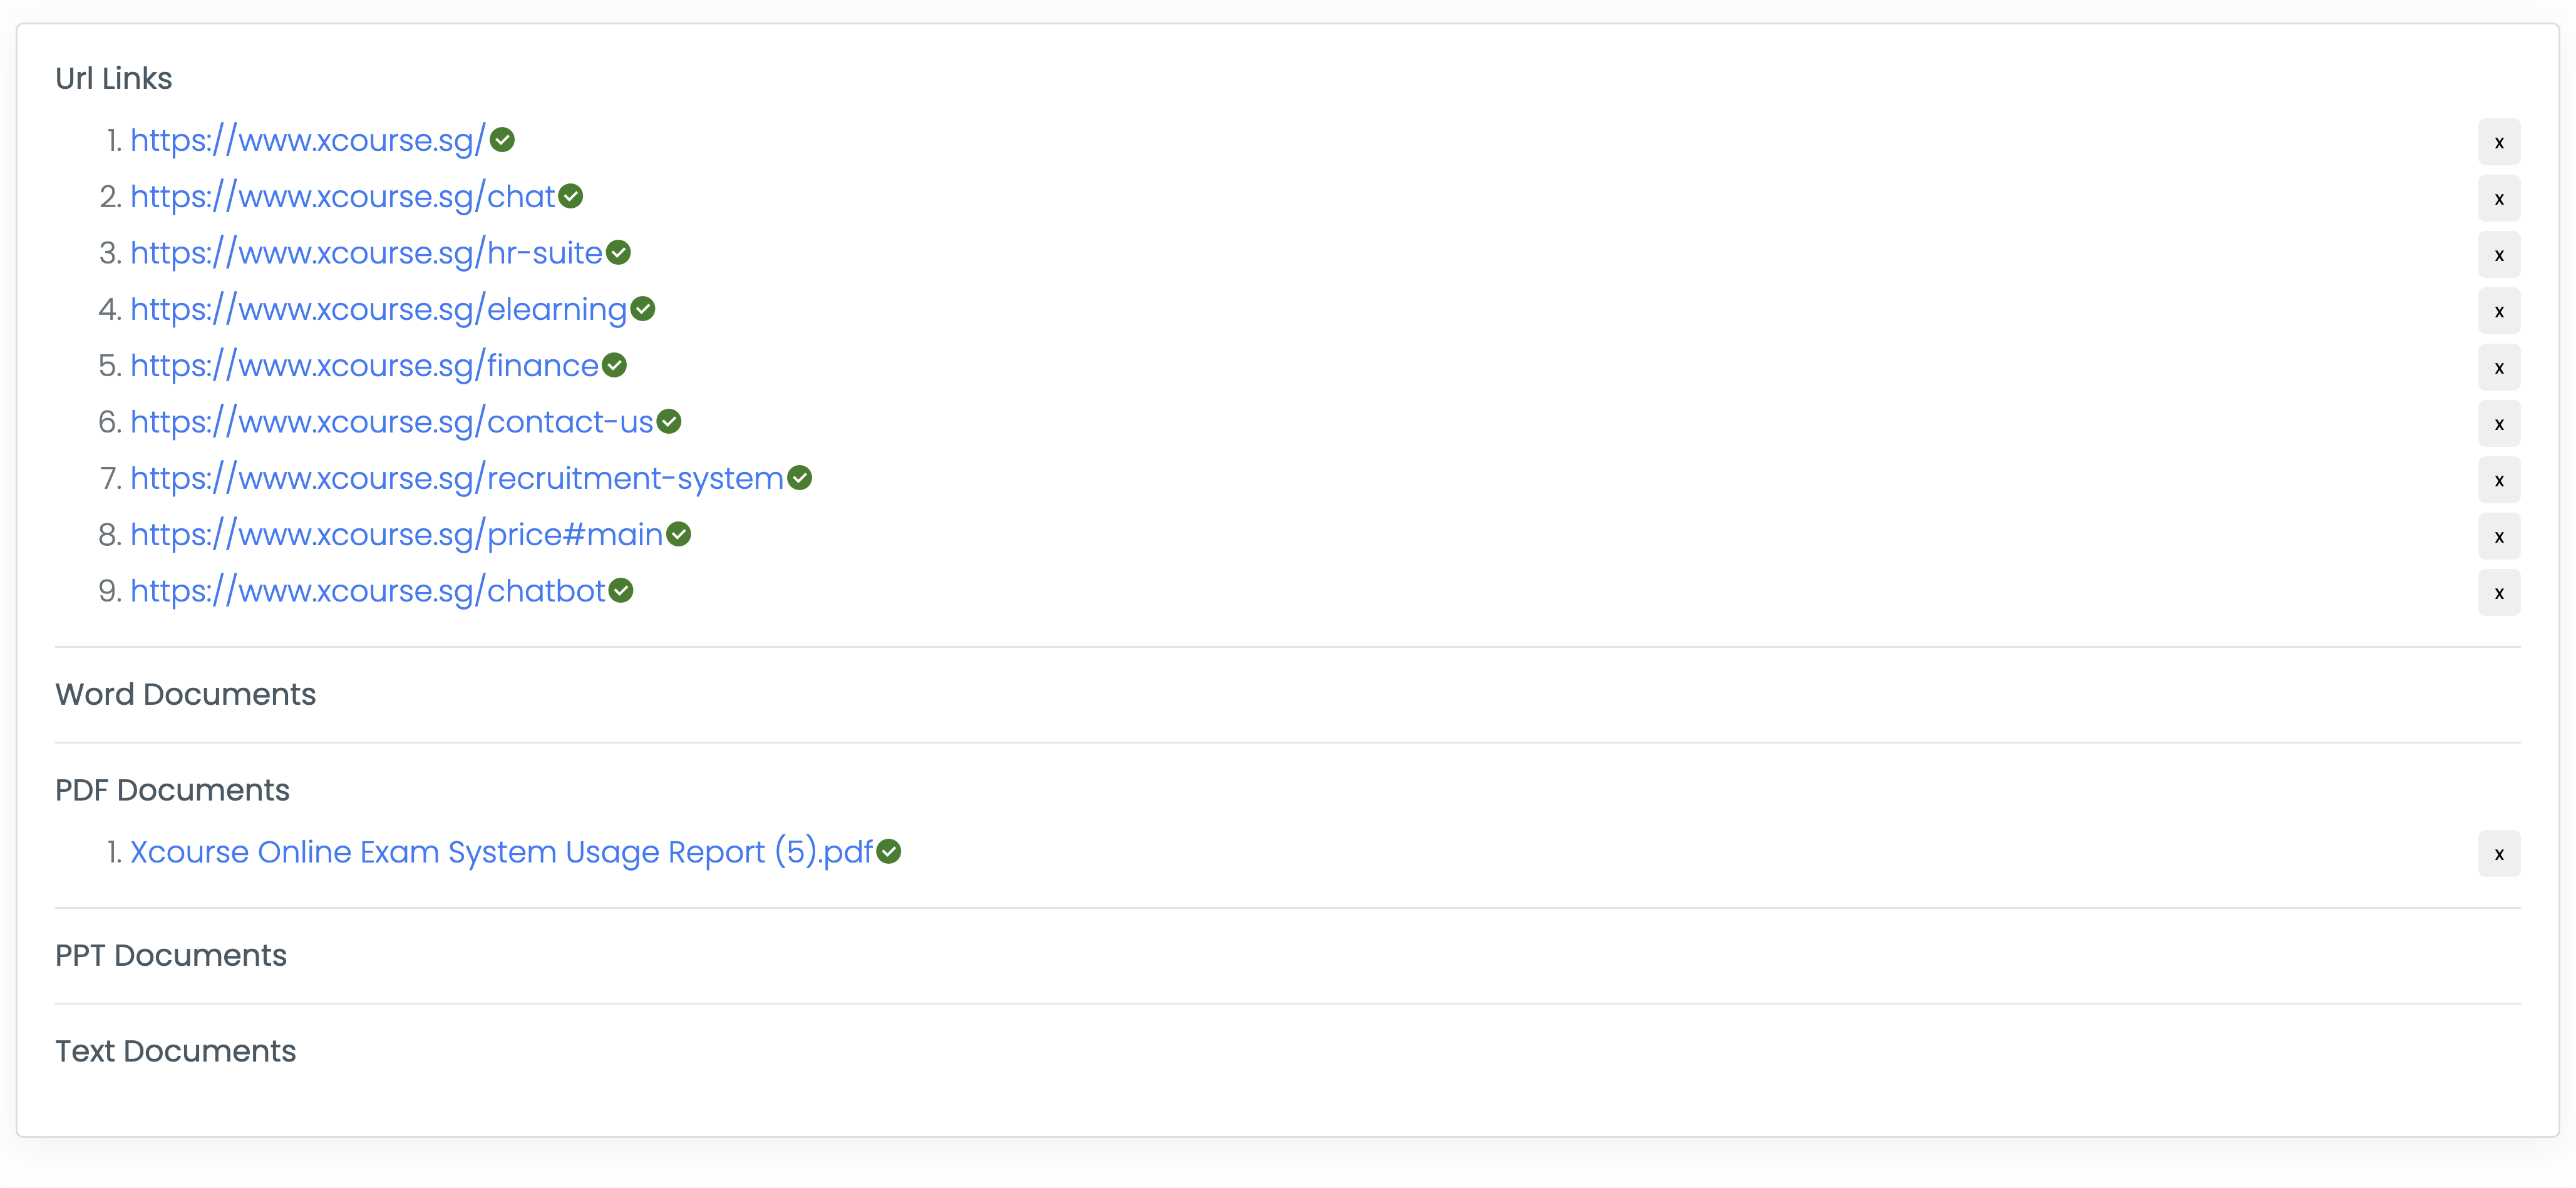Click green check icon beside Usage Report pdf
This screenshot has height=1188, width=2576.
tap(889, 851)
